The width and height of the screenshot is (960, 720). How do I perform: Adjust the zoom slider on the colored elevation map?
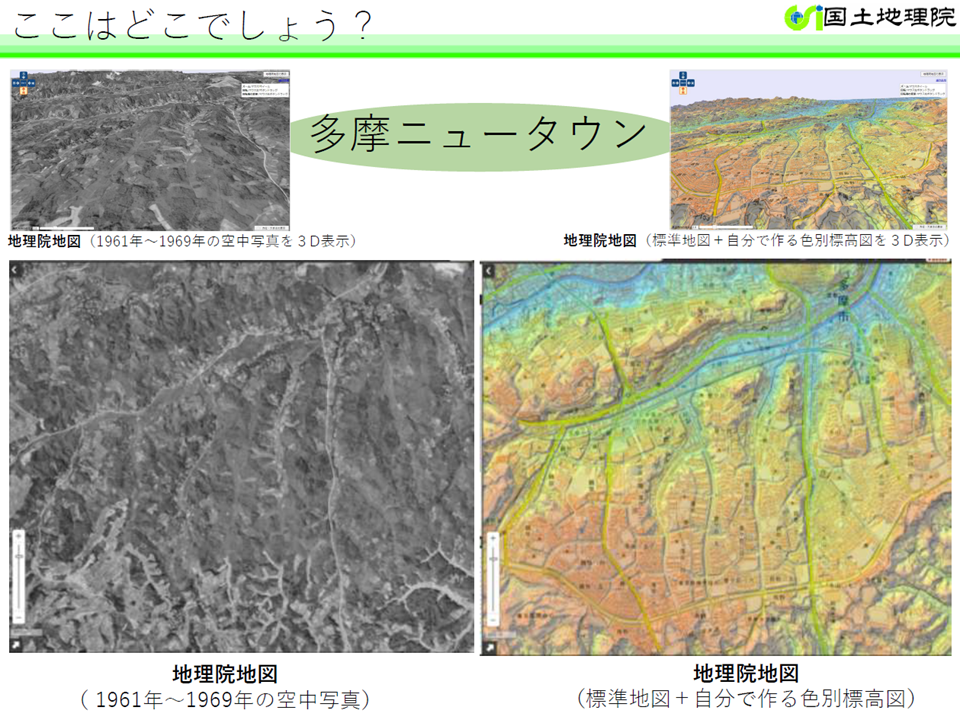click(493, 579)
